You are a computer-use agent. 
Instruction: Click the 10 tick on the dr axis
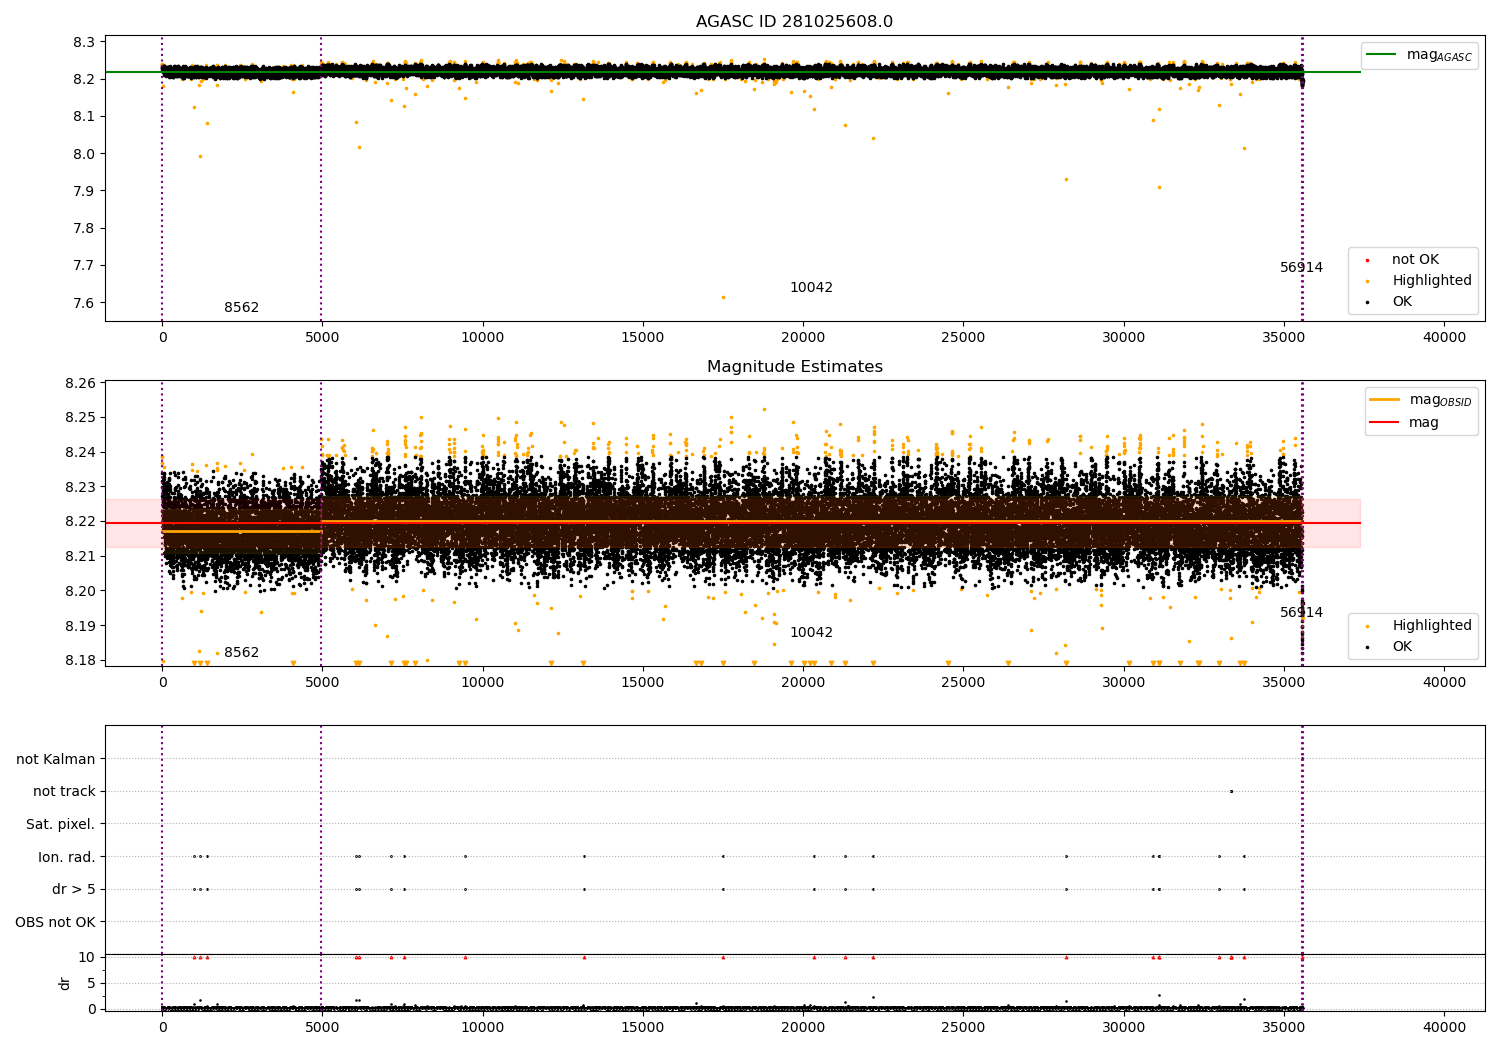coord(87,957)
